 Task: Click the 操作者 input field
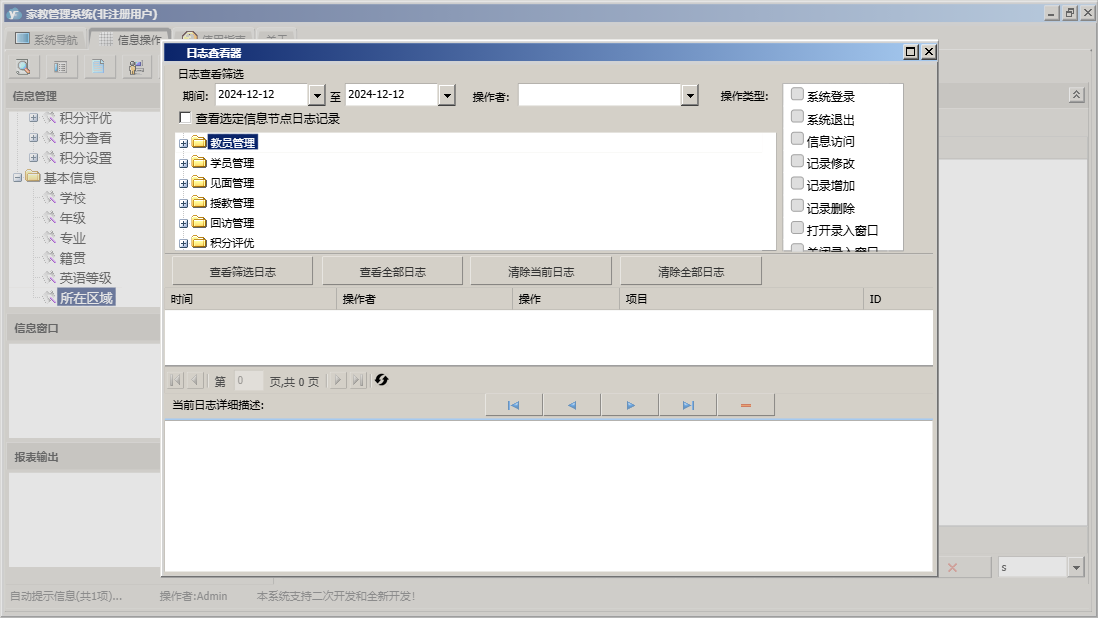click(x=599, y=95)
